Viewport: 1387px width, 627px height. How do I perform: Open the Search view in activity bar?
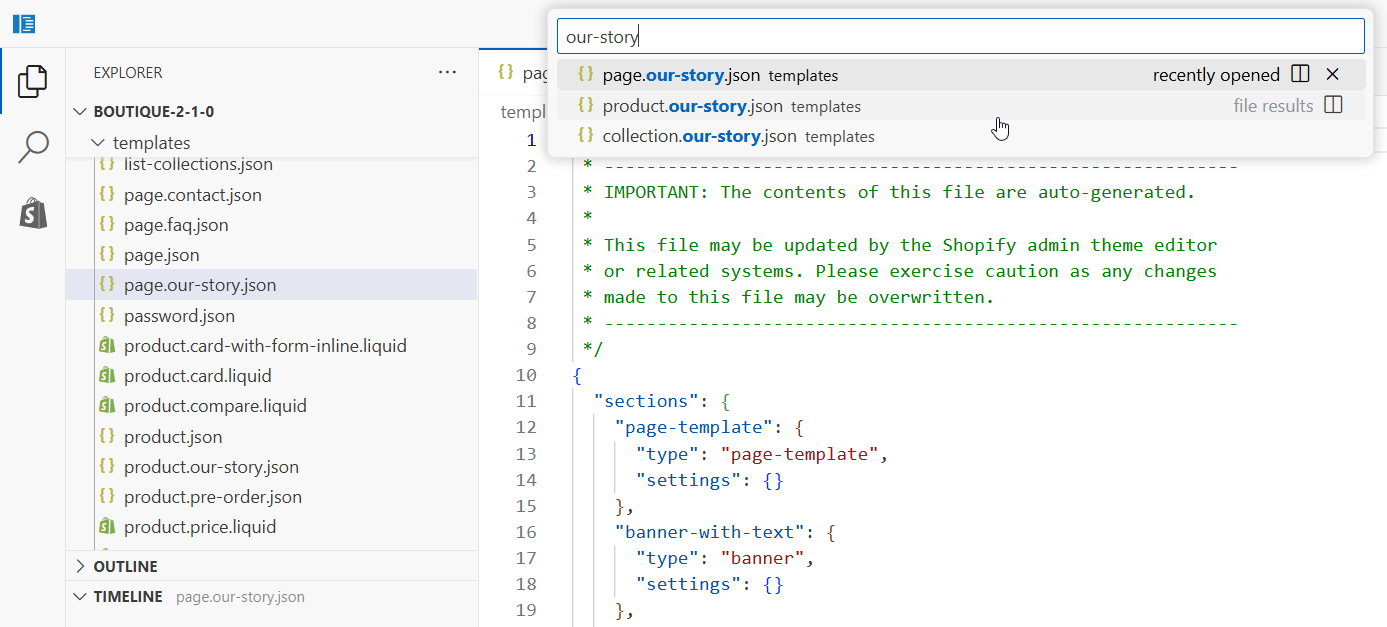33,148
